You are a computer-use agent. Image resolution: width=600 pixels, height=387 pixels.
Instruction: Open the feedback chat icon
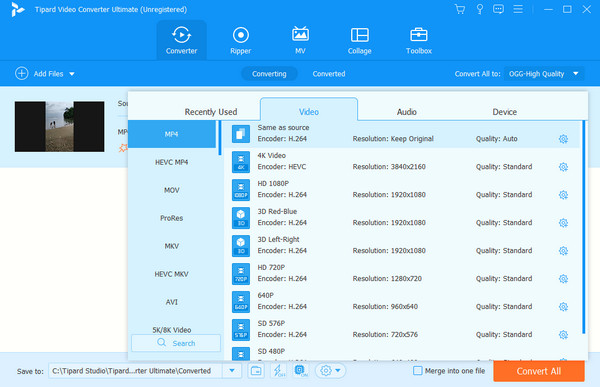pyautogui.click(x=498, y=9)
